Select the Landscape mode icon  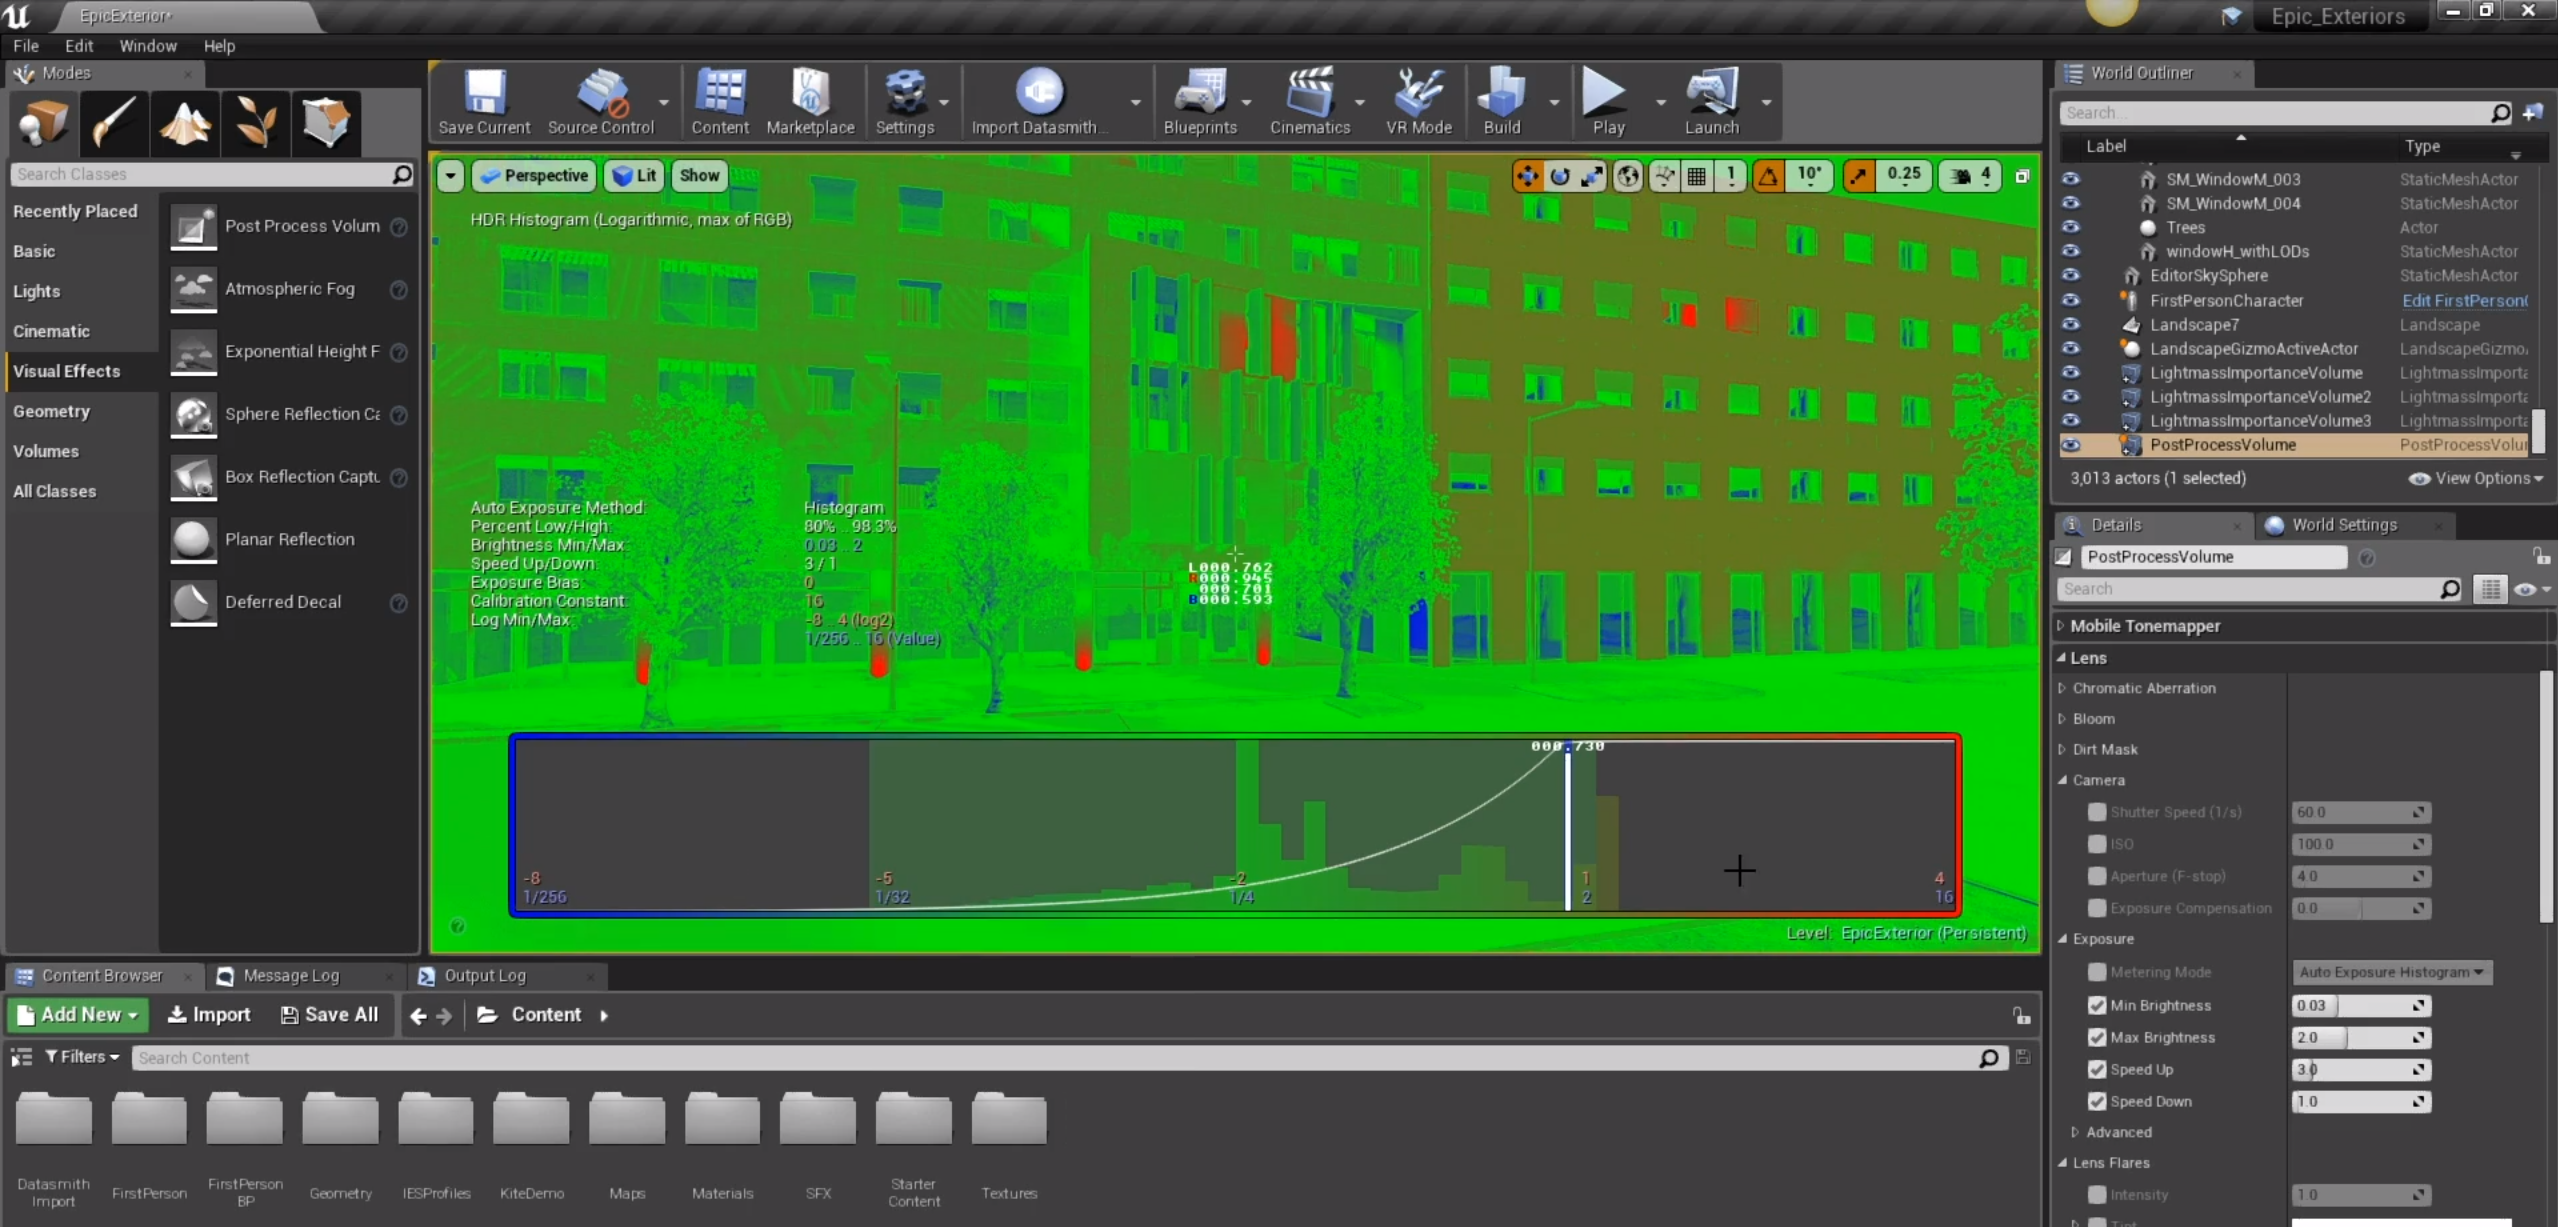pyautogui.click(x=185, y=123)
